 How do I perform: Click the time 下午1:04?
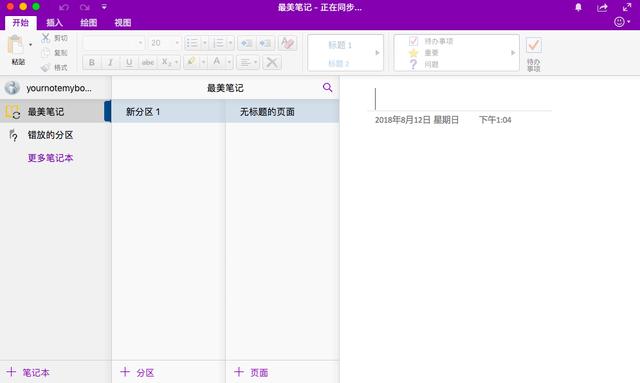pos(495,120)
